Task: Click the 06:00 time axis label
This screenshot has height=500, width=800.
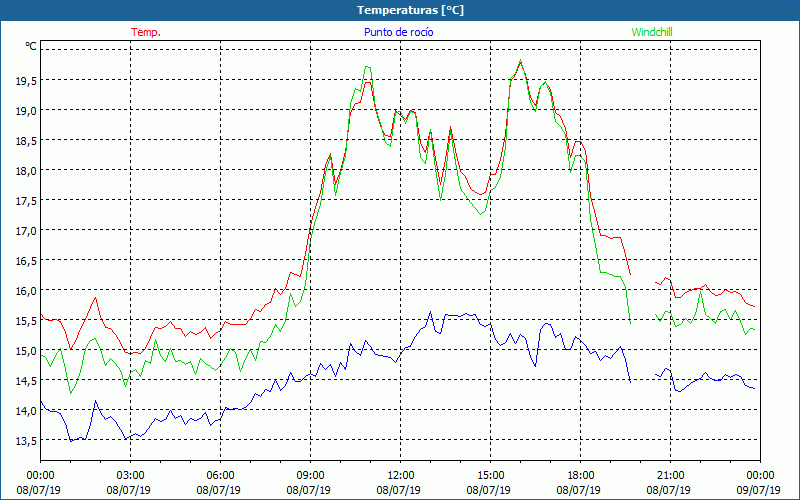Action: pos(220,476)
